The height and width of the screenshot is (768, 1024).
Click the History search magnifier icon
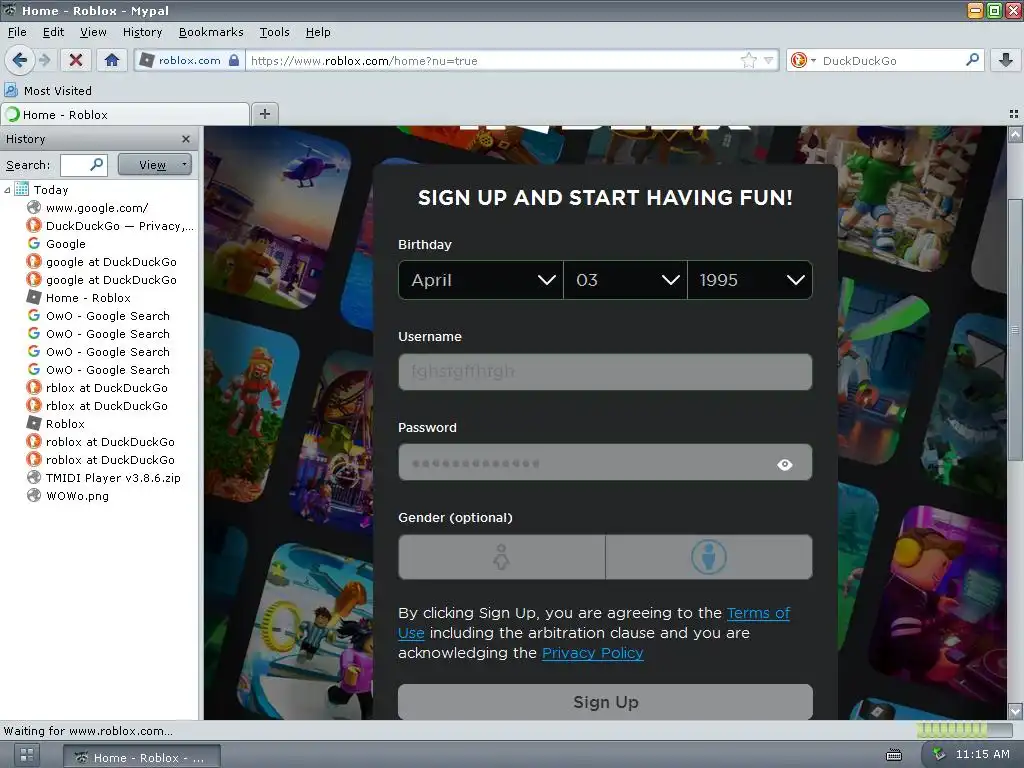pyautogui.click(x=97, y=165)
